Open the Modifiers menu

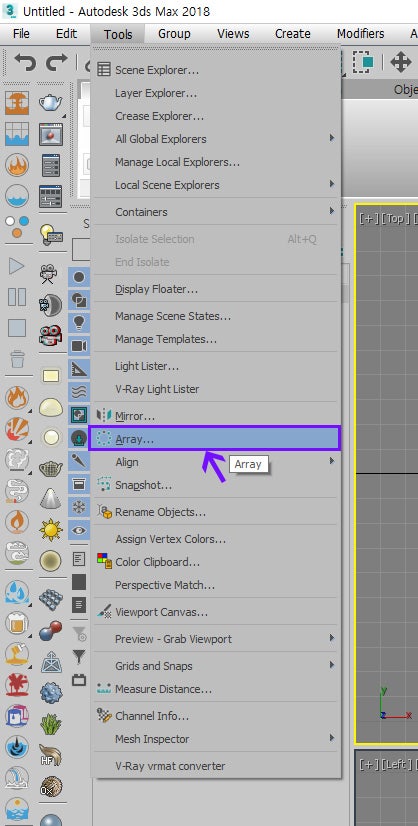(361, 34)
